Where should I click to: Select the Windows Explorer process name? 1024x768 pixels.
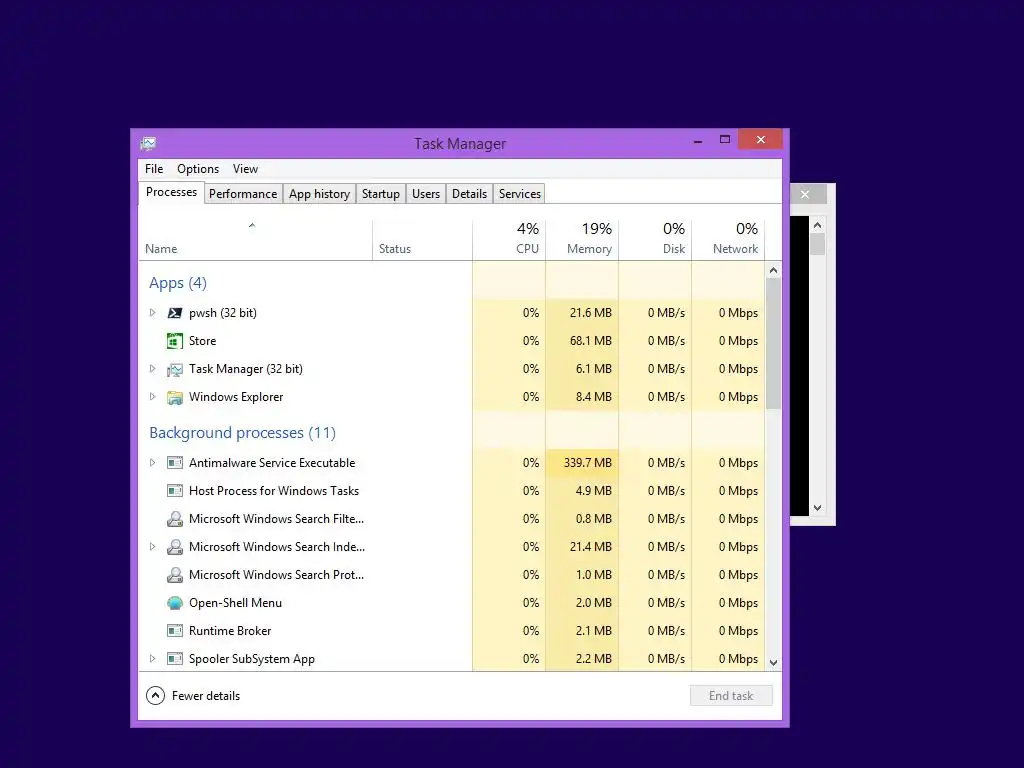click(236, 397)
